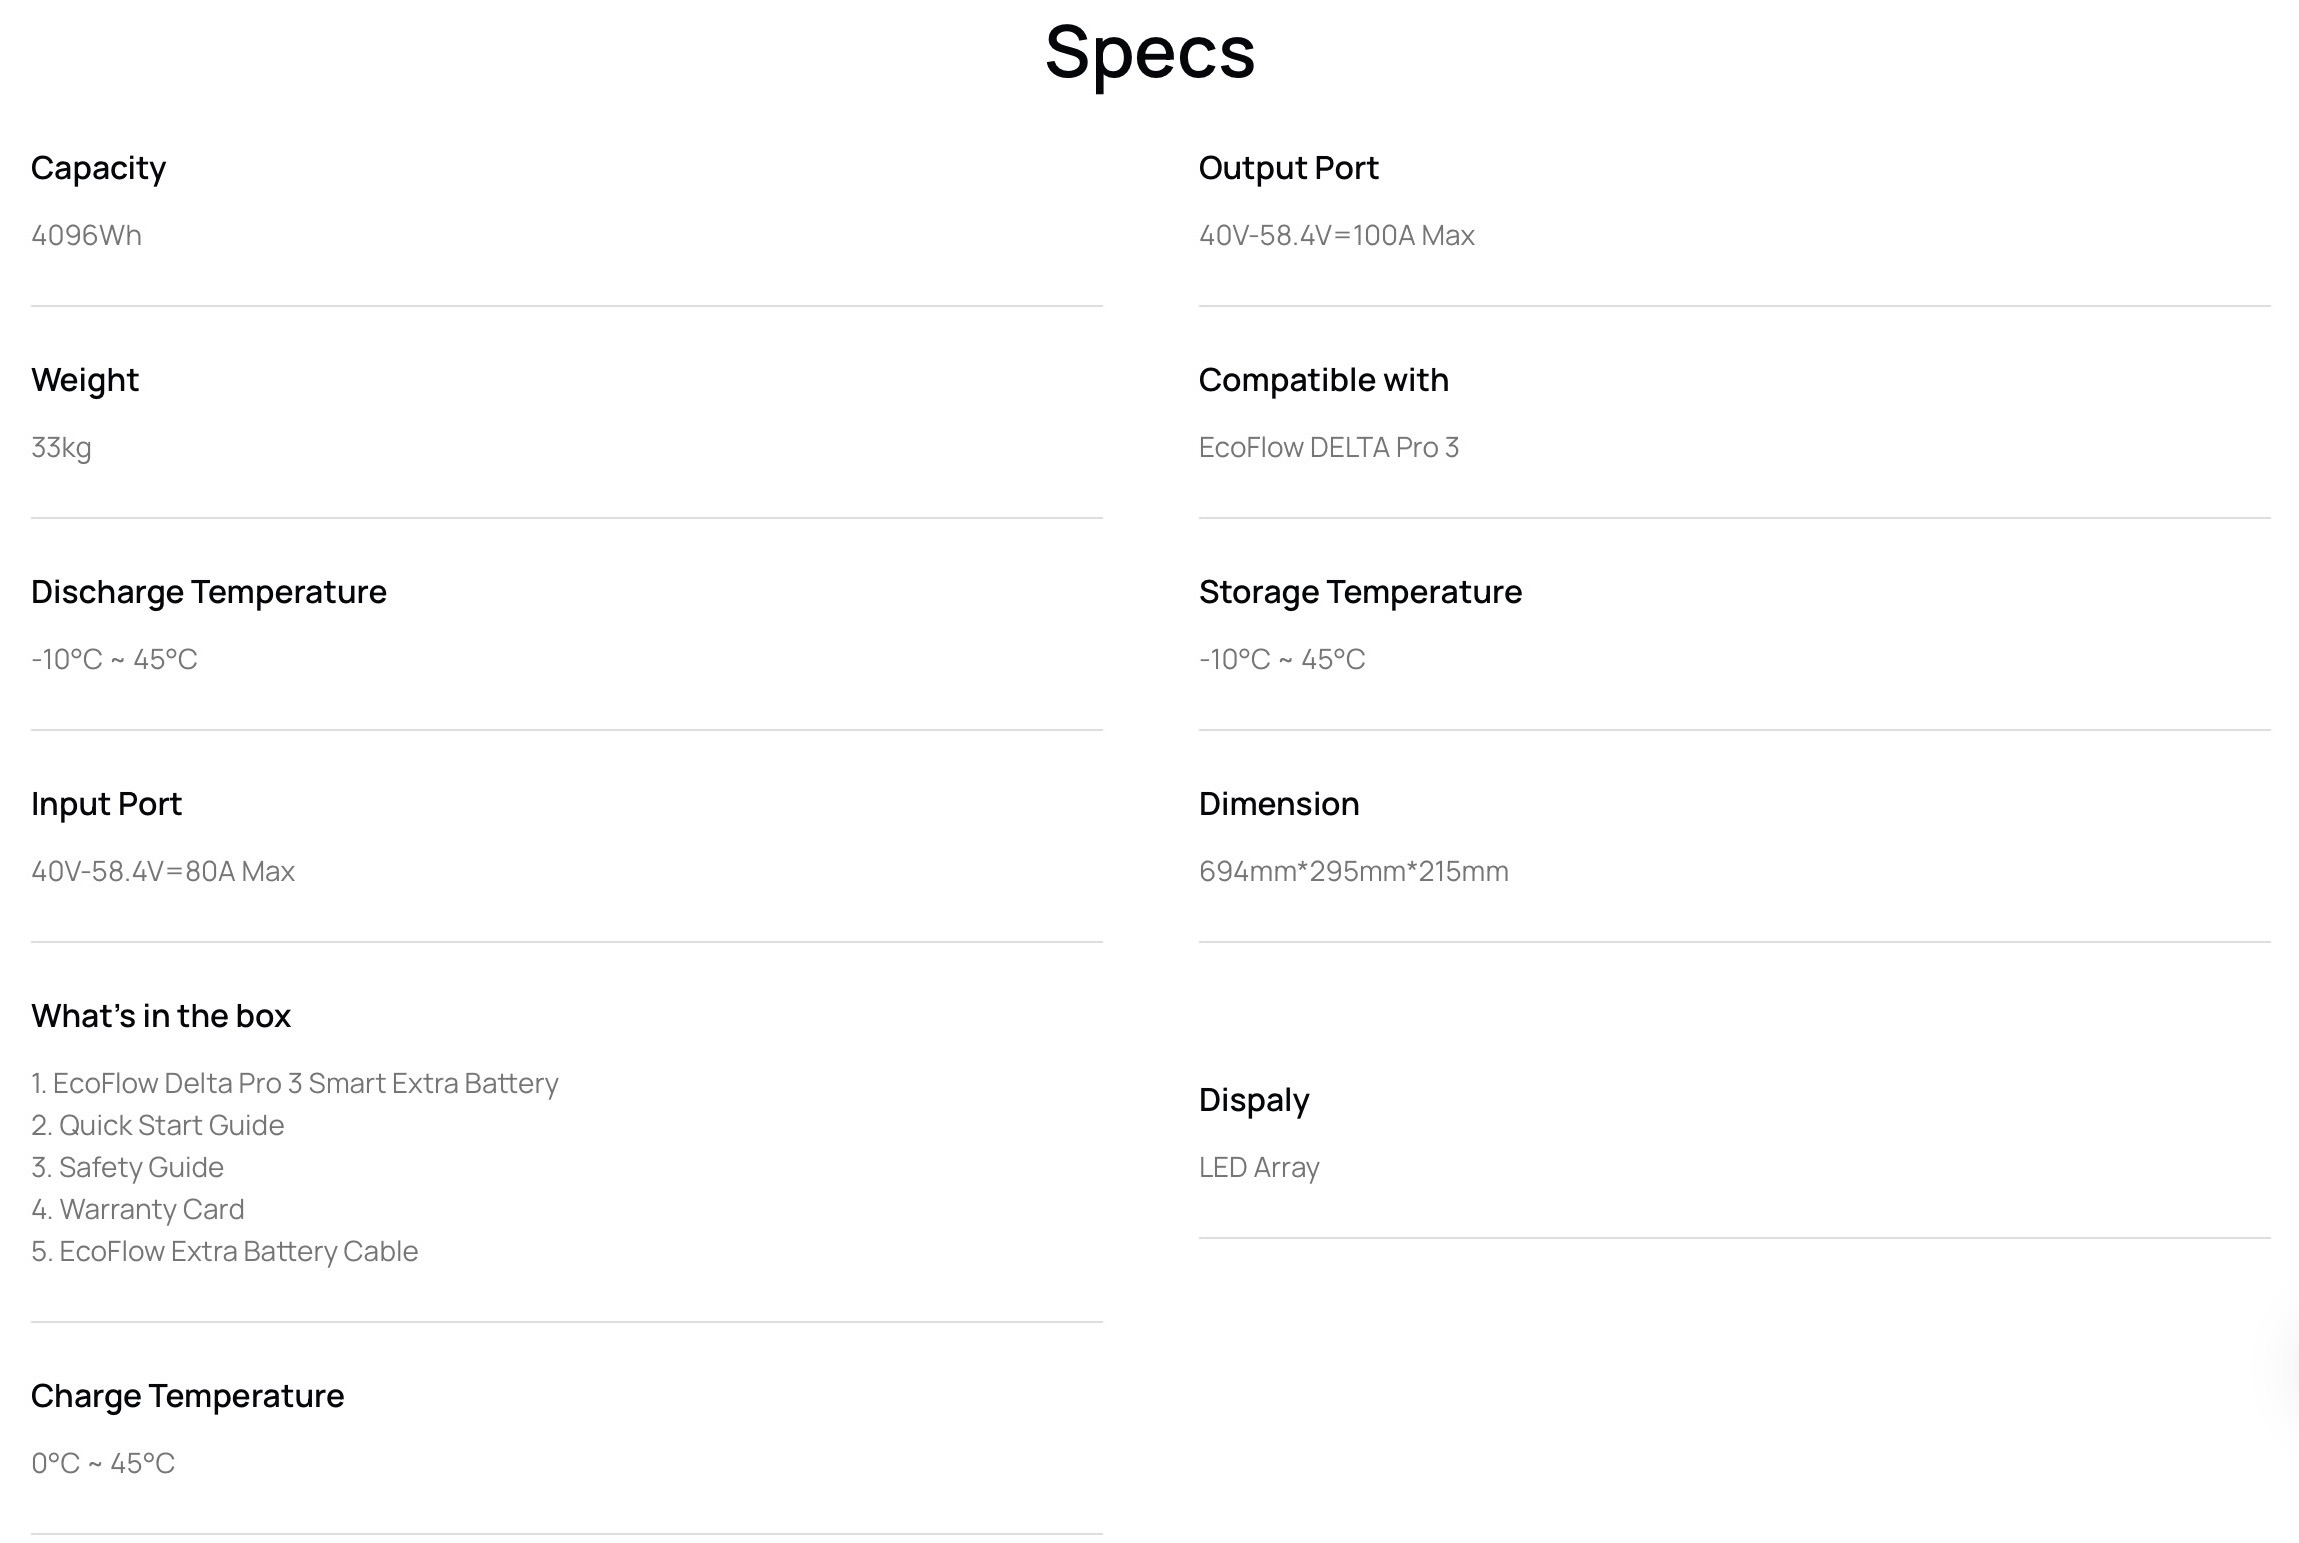Click the Weight spec label
This screenshot has height=1543, width=2299.
[85, 380]
